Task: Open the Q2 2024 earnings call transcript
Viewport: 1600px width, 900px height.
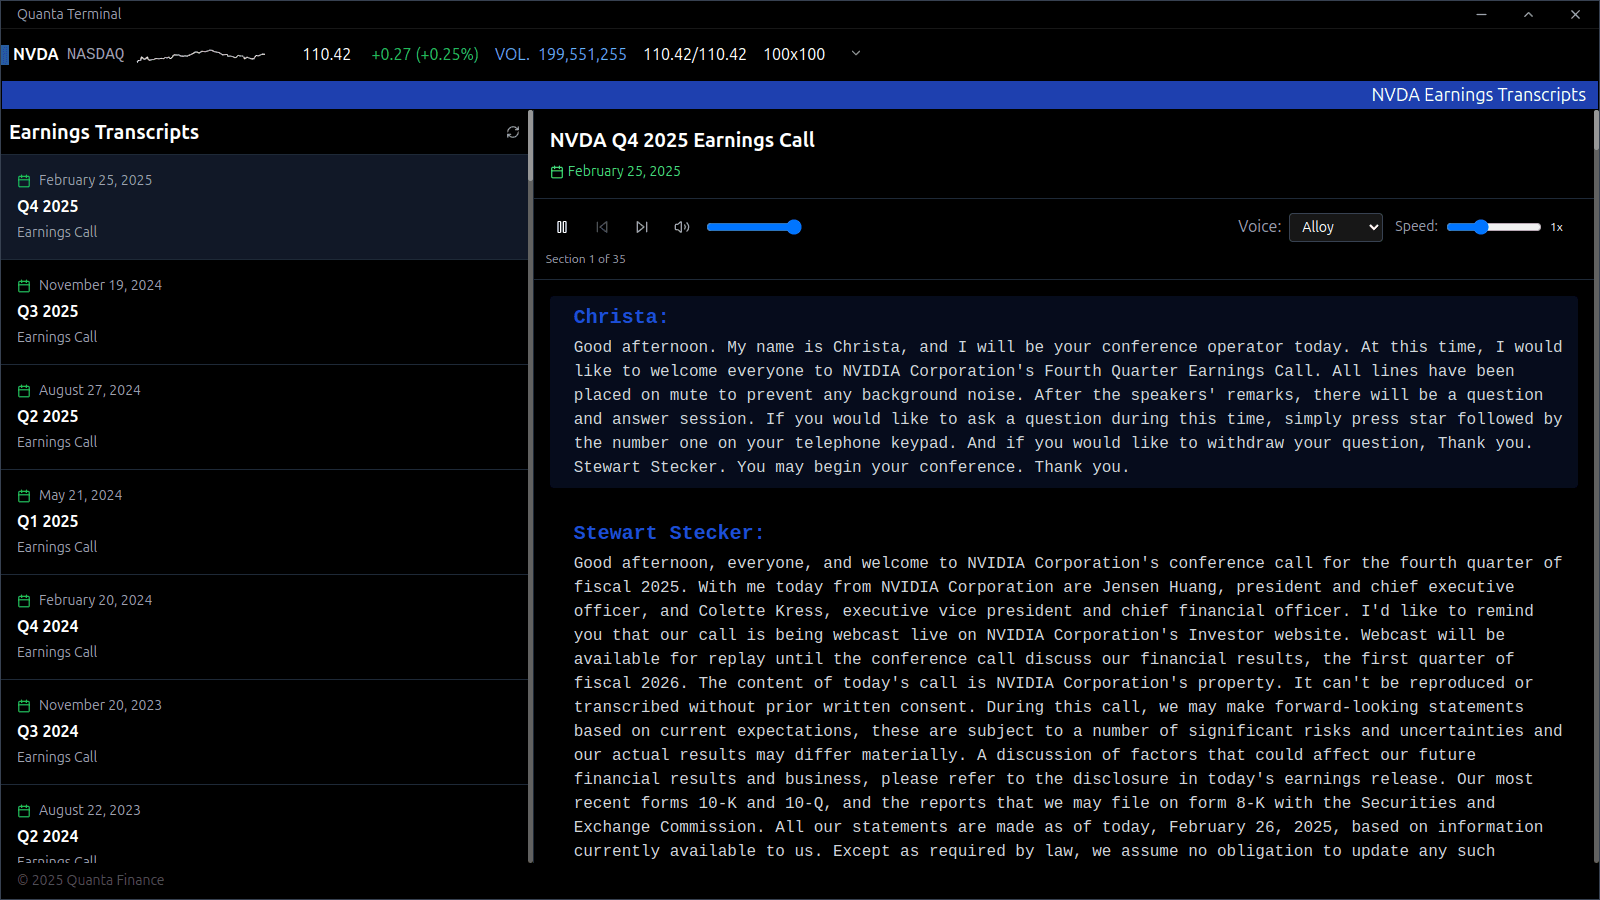Action: pos(264,824)
